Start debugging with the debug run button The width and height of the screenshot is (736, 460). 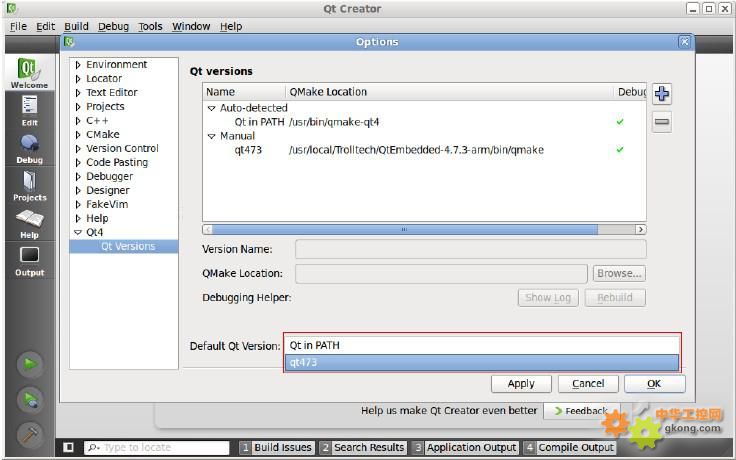pos(30,400)
